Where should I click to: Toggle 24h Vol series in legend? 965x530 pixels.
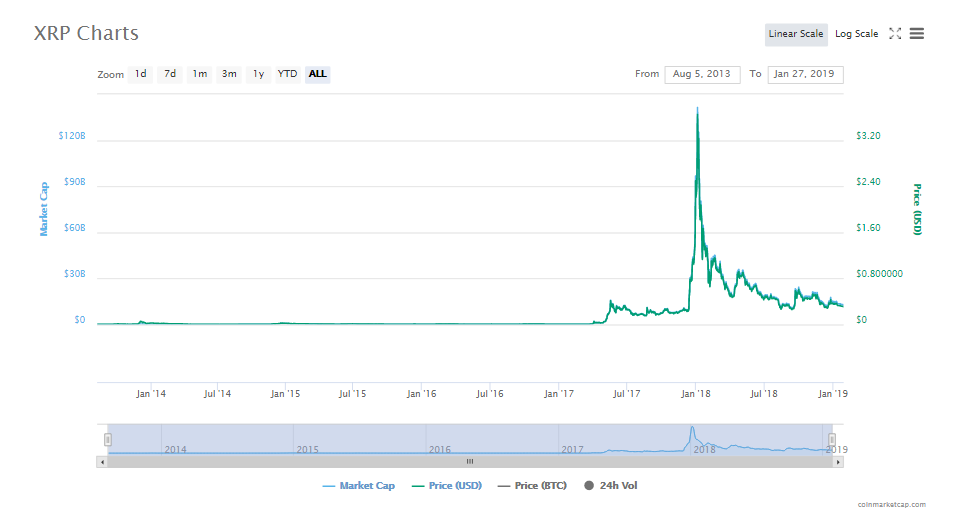[x=611, y=486]
